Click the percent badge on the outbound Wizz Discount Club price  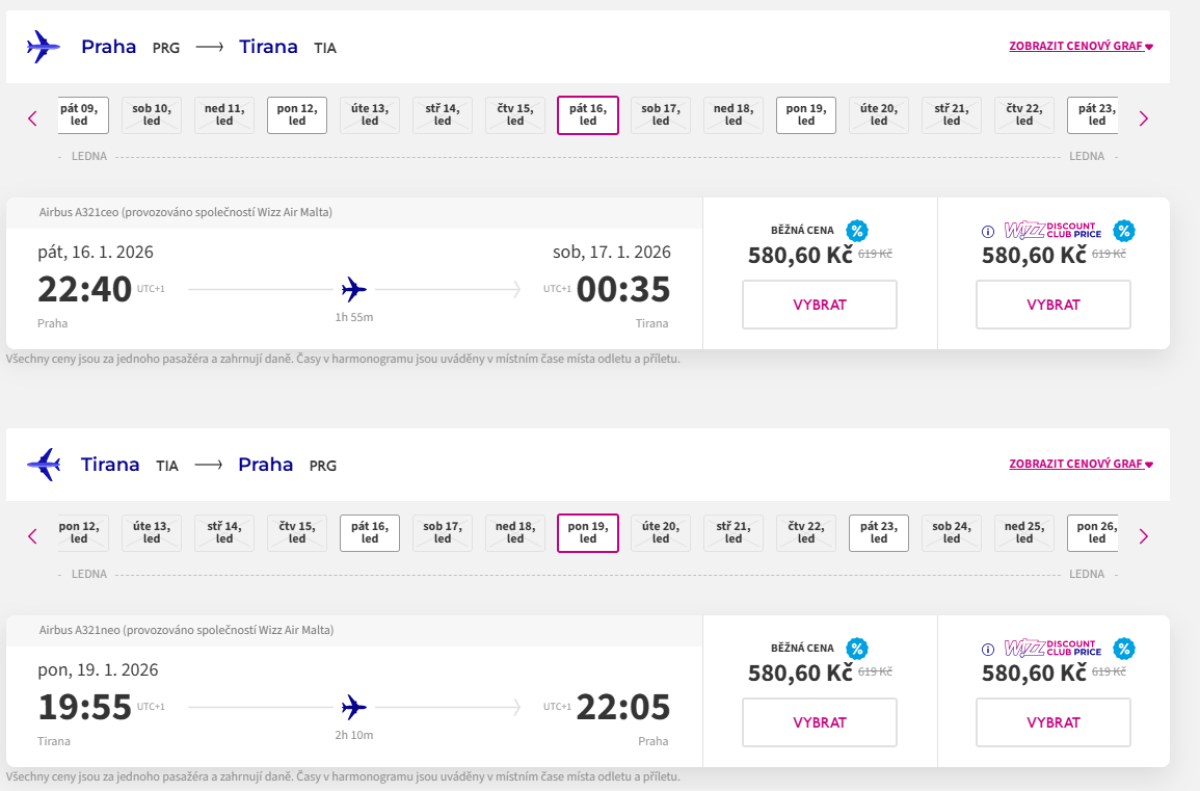[x=1124, y=231]
